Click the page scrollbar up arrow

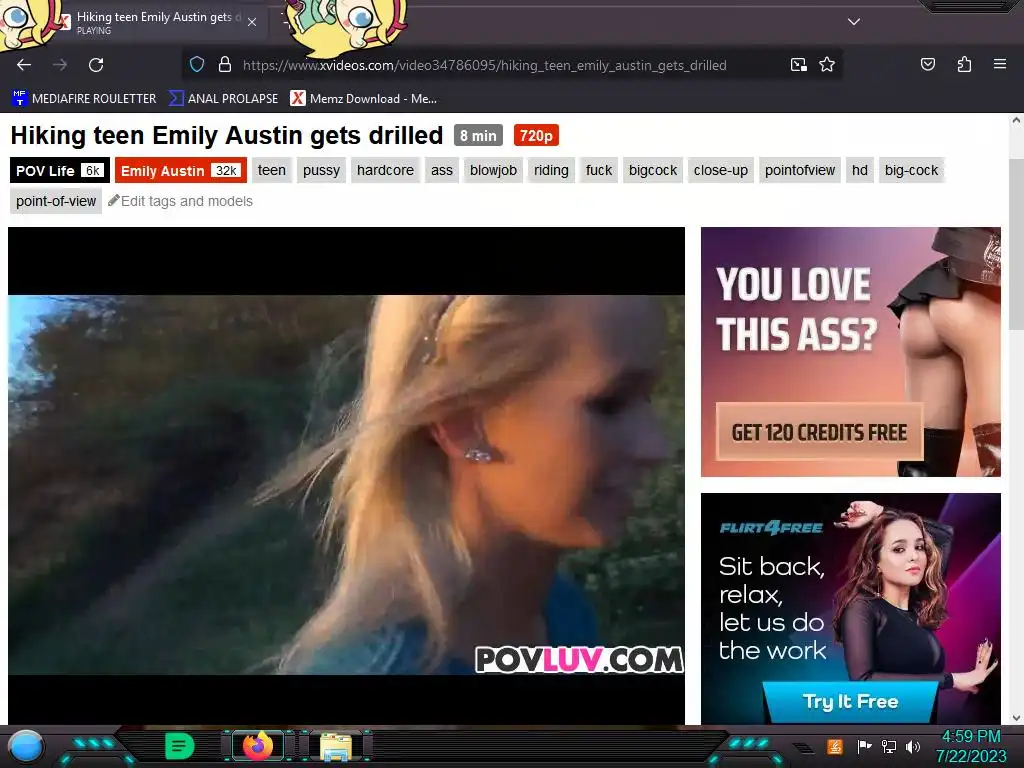pyautogui.click(x=1016, y=120)
